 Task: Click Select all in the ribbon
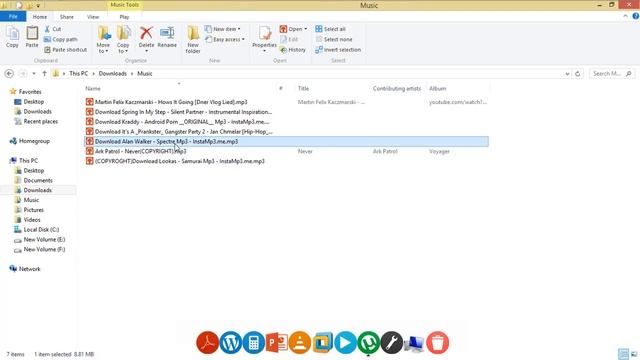(x=330, y=29)
